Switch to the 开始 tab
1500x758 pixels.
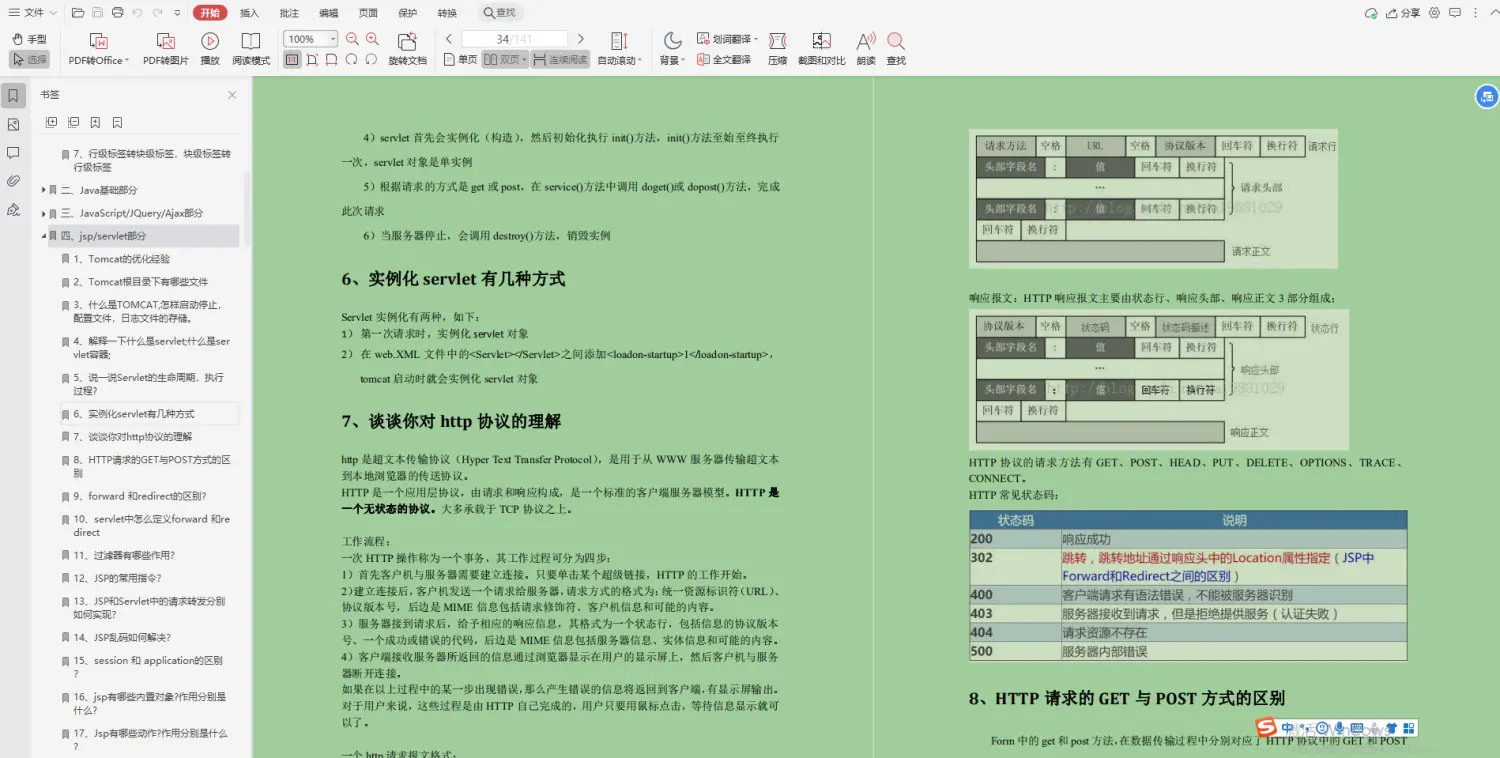(209, 13)
